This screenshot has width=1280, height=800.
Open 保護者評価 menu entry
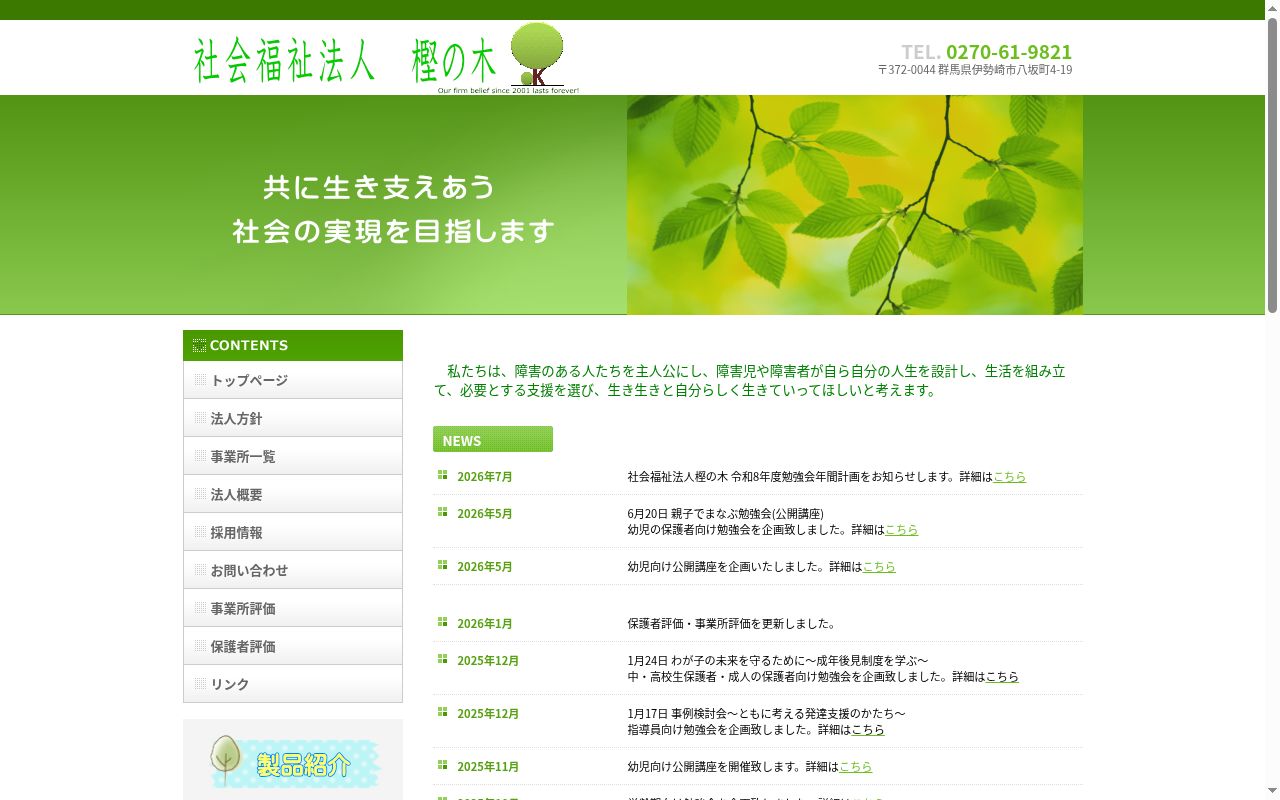pos(293,646)
